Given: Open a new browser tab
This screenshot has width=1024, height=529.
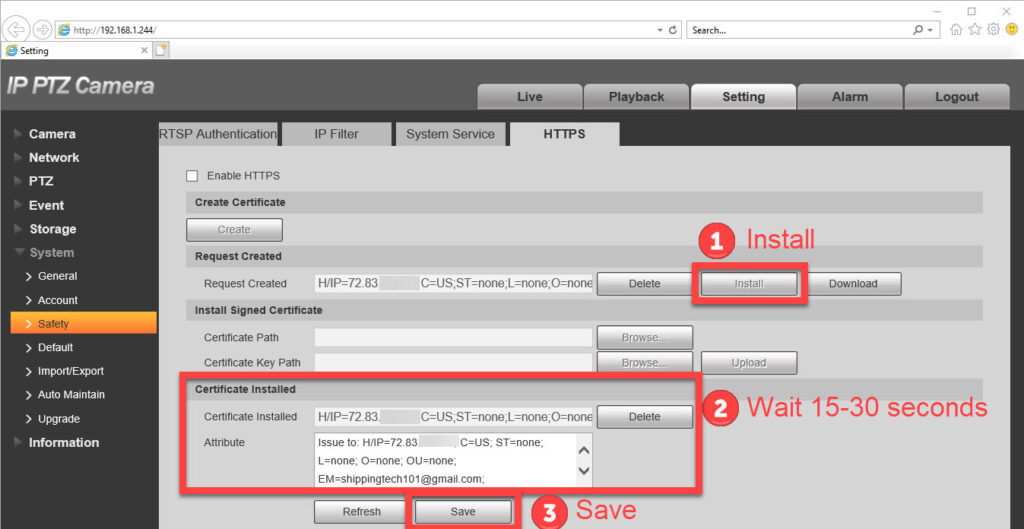Looking at the screenshot, I should click(161, 50).
